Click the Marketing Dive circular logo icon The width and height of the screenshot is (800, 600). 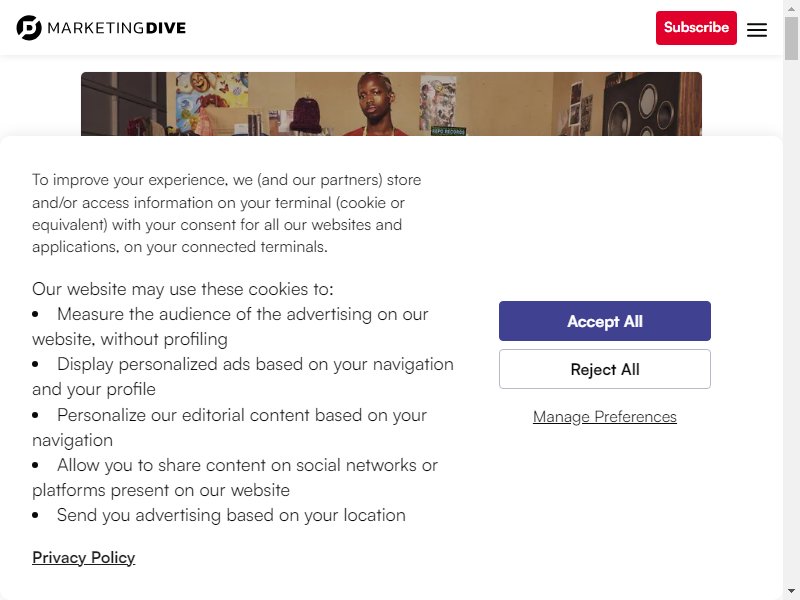point(29,28)
